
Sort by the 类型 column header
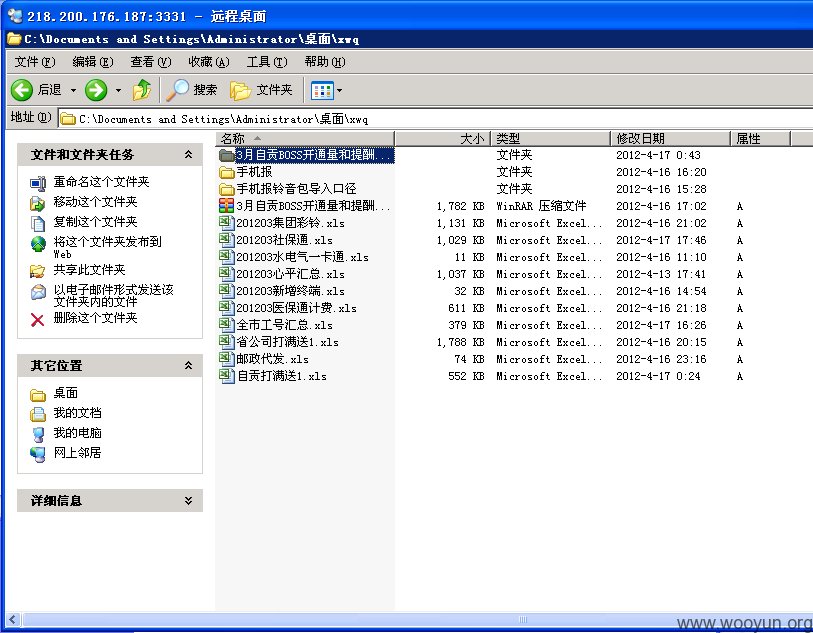(x=551, y=138)
